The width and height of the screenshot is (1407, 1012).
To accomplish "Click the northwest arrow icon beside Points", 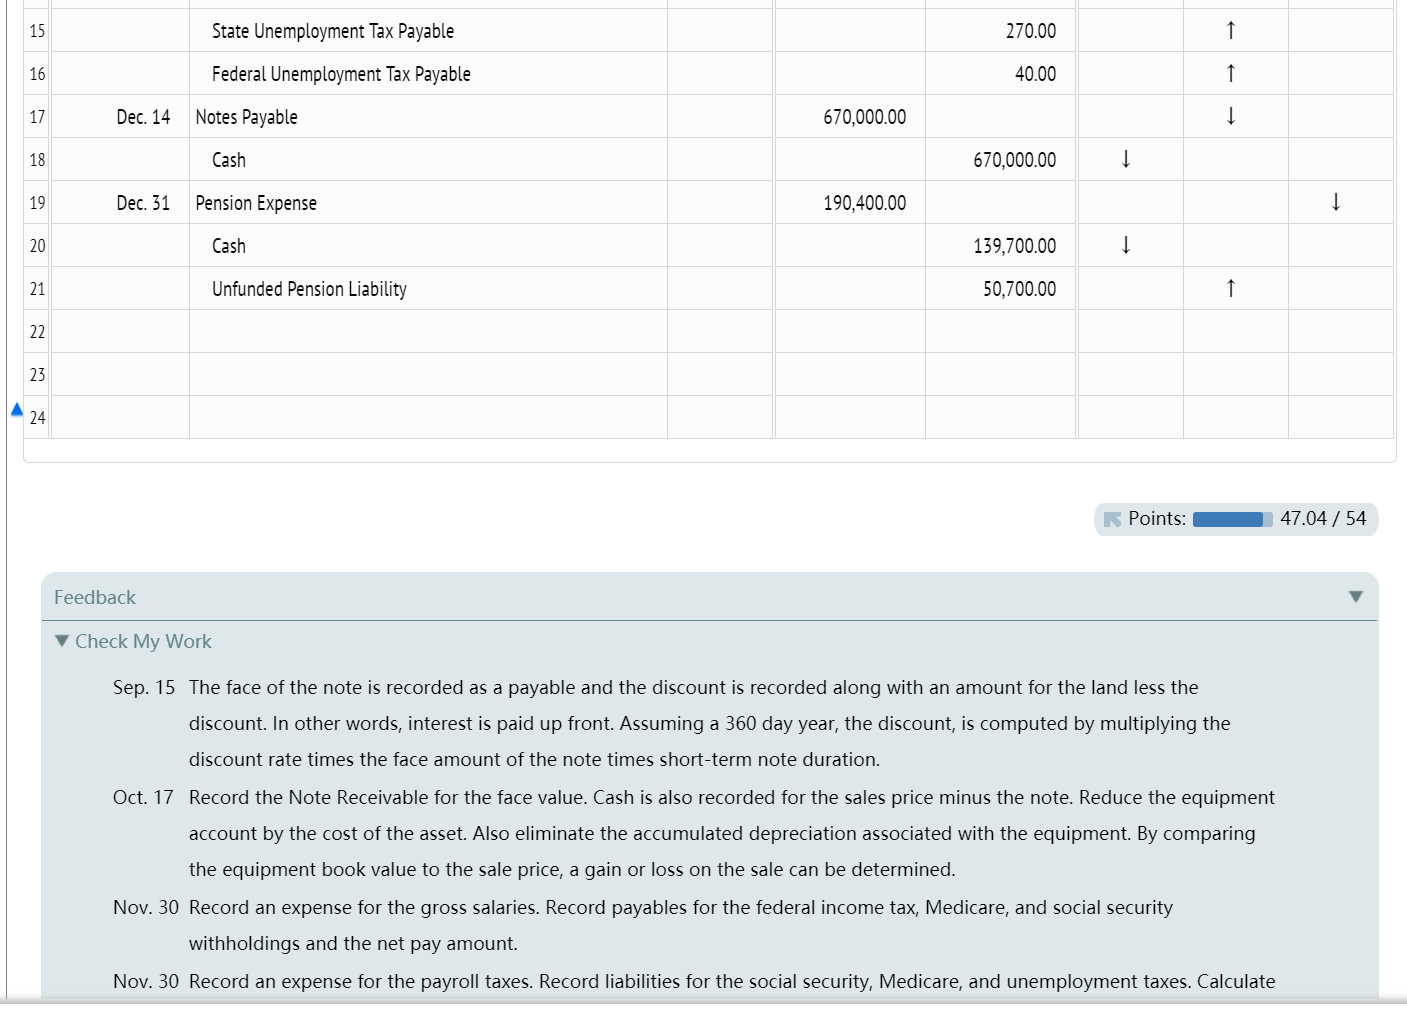I will [1112, 519].
